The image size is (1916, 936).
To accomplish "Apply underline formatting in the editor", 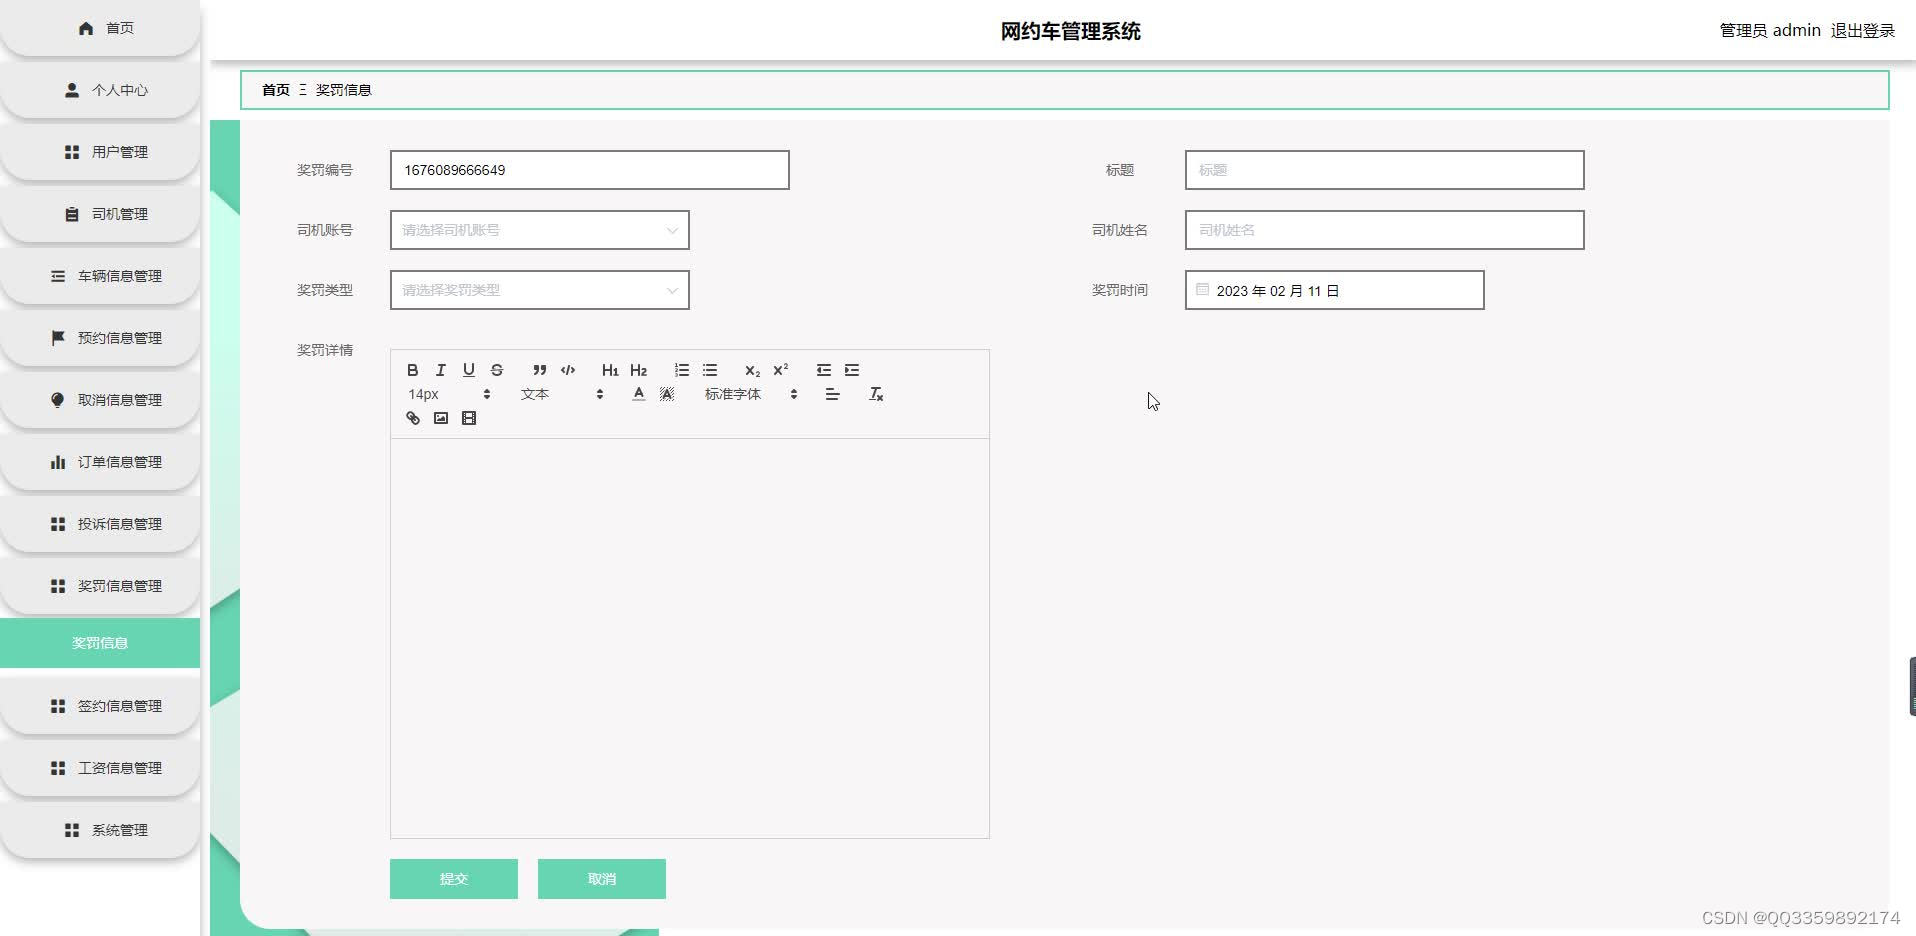I will [x=468, y=370].
